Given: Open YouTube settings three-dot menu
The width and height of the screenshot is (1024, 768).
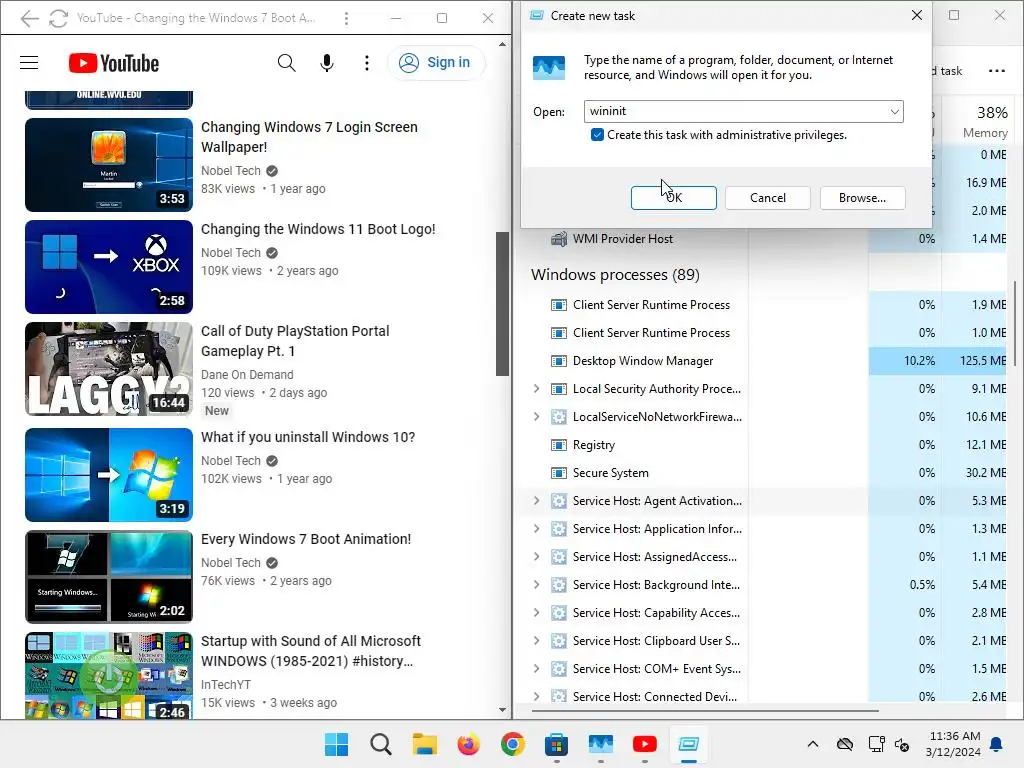Looking at the screenshot, I should point(366,63).
